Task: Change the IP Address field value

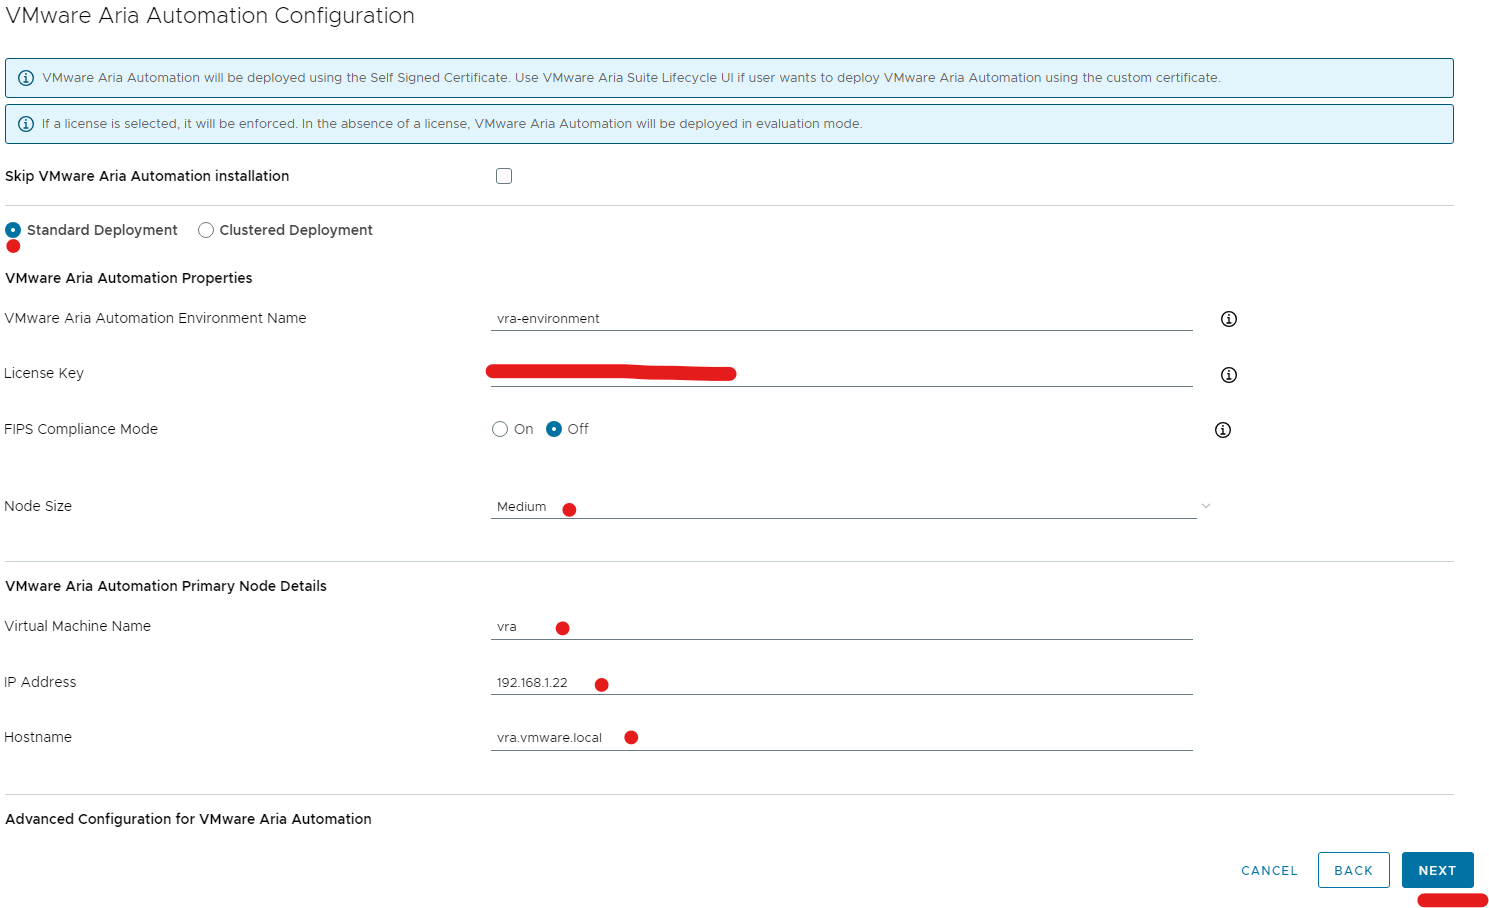Action: pos(842,683)
